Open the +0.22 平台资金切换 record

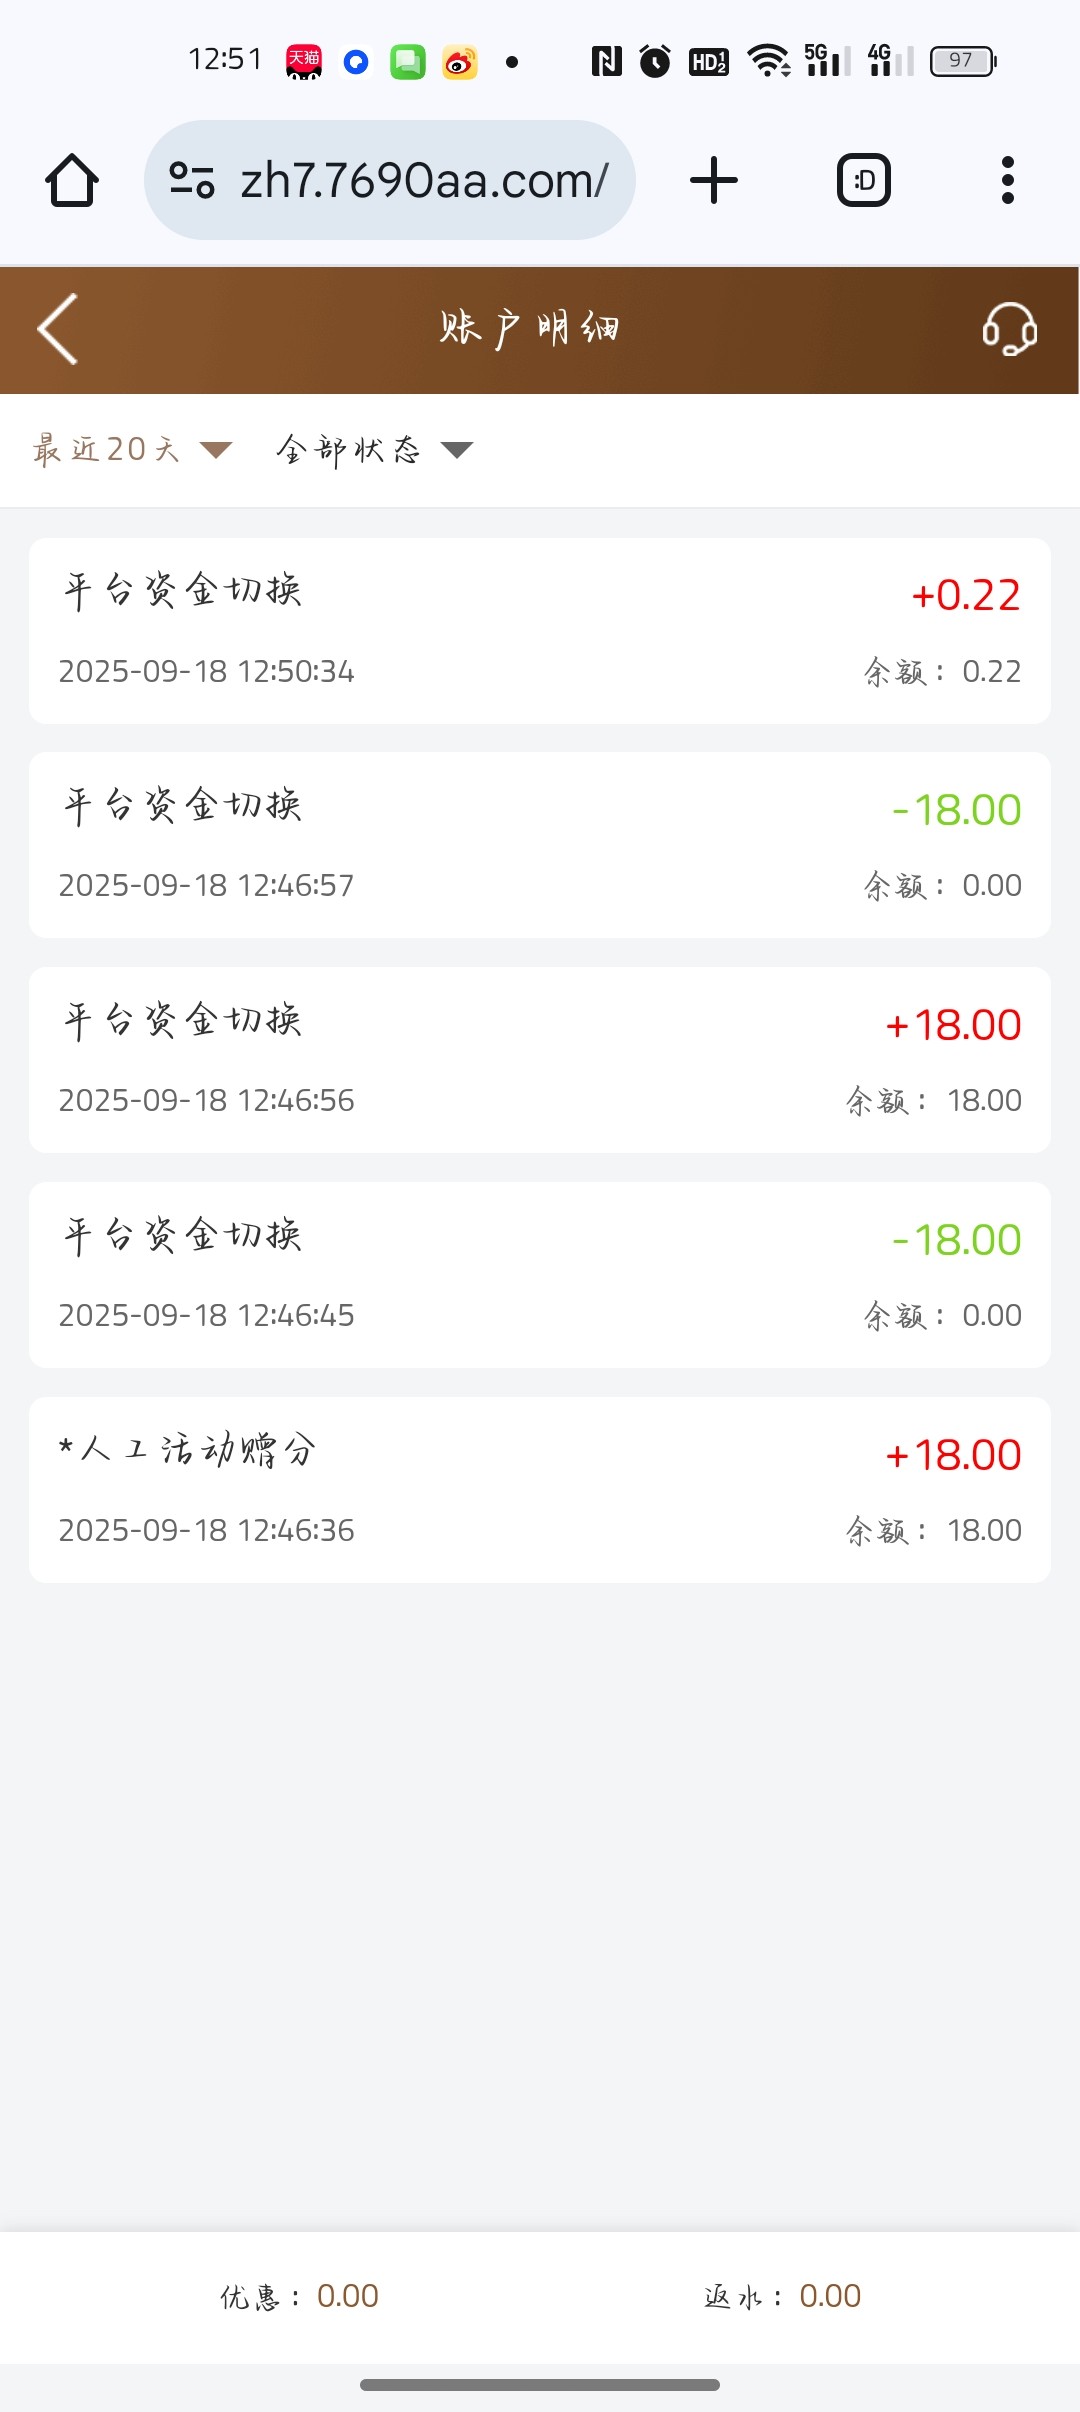540,631
